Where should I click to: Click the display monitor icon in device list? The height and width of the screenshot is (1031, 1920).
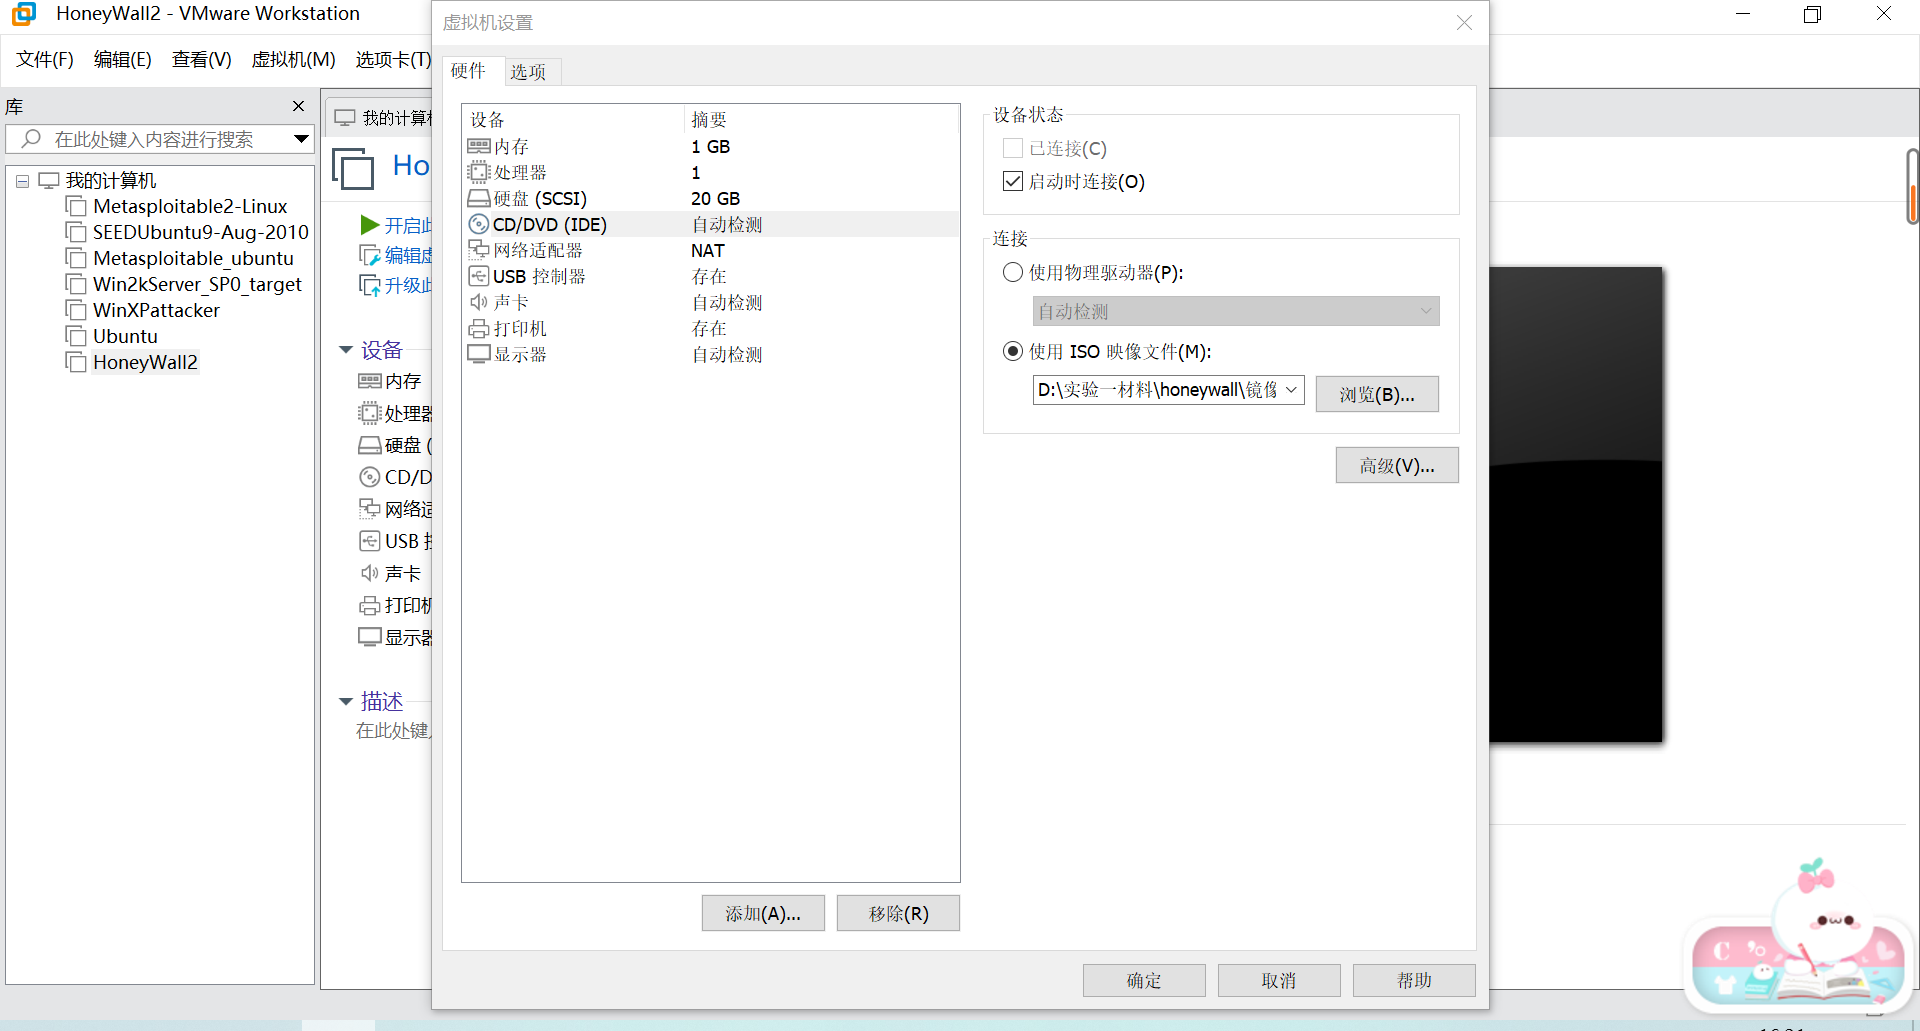[479, 355]
